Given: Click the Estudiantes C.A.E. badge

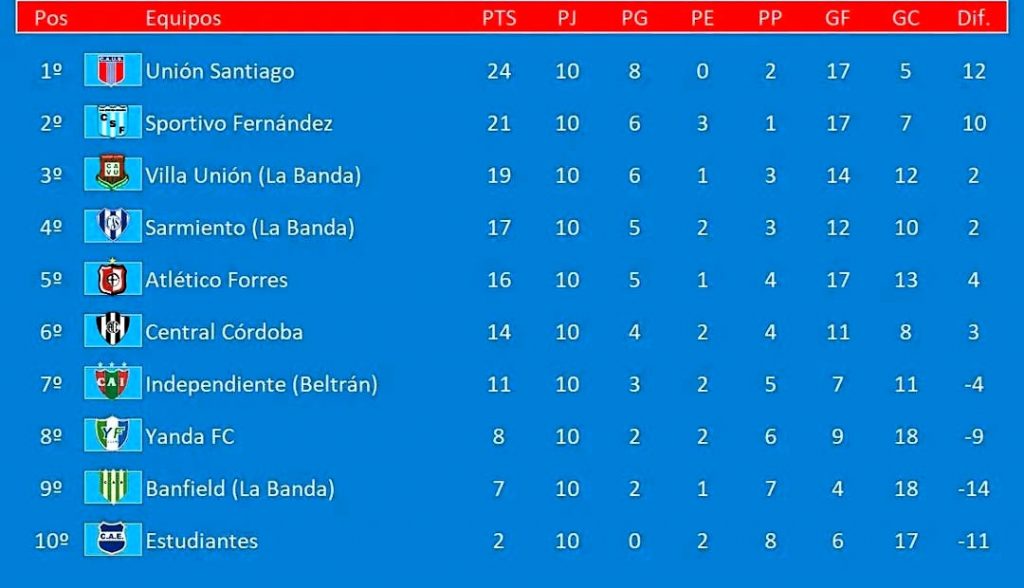Looking at the screenshot, I should pyautogui.click(x=112, y=538).
